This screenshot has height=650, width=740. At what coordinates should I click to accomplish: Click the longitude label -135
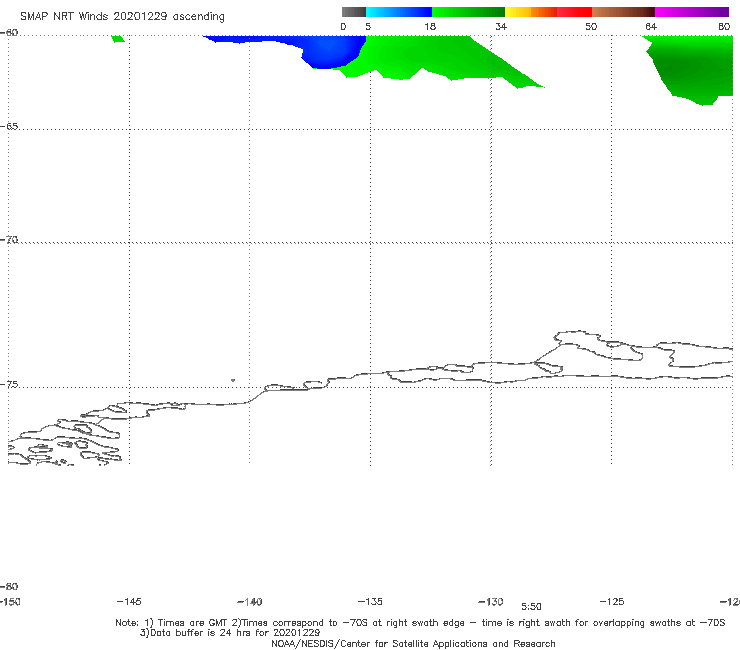(370, 602)
